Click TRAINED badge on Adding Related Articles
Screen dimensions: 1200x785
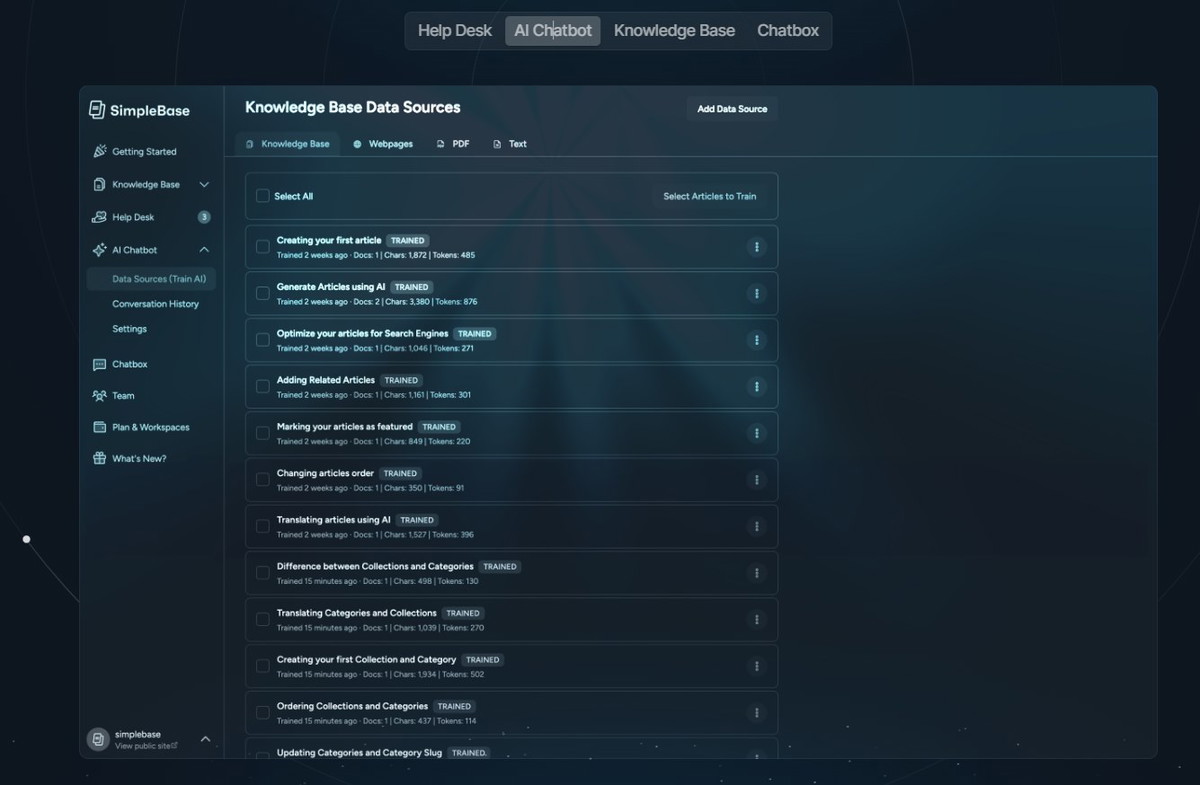(401, 380)
